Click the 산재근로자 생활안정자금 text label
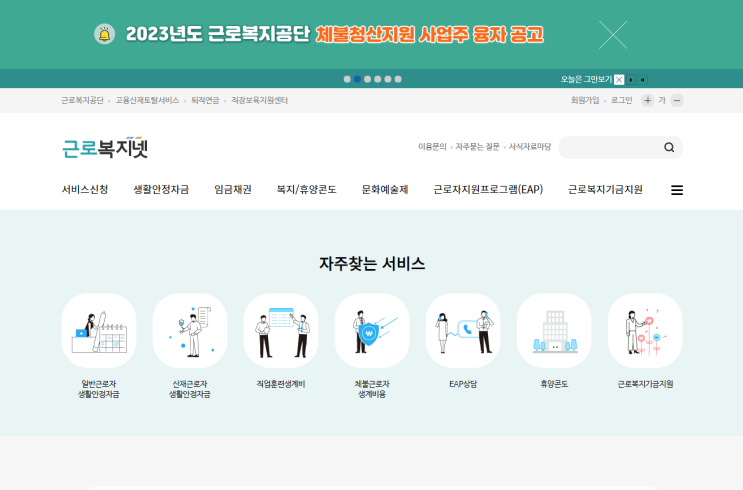Viewport: 743px width, 490px height. click(190, 389)
